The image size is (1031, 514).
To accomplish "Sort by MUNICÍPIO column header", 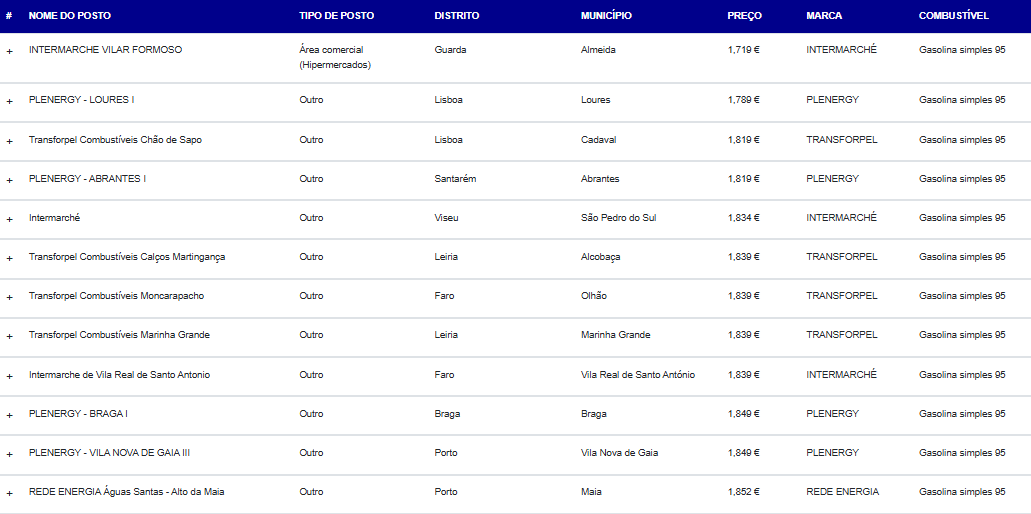I will (x=606, y=16).
